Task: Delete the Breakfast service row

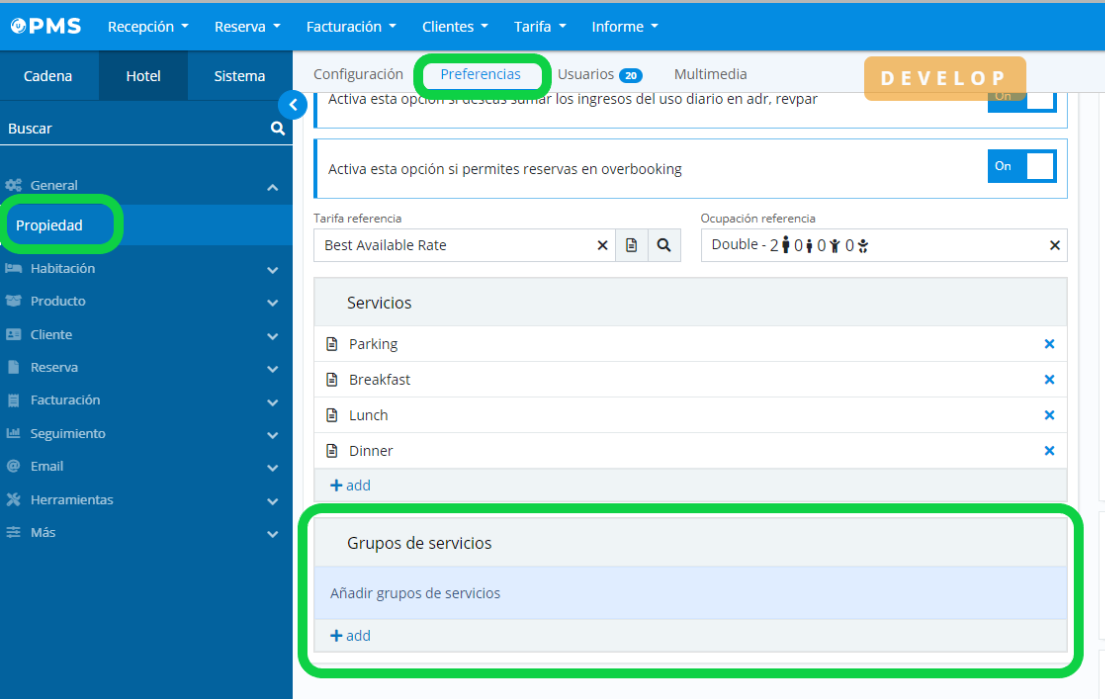Action: (1049, 380)
